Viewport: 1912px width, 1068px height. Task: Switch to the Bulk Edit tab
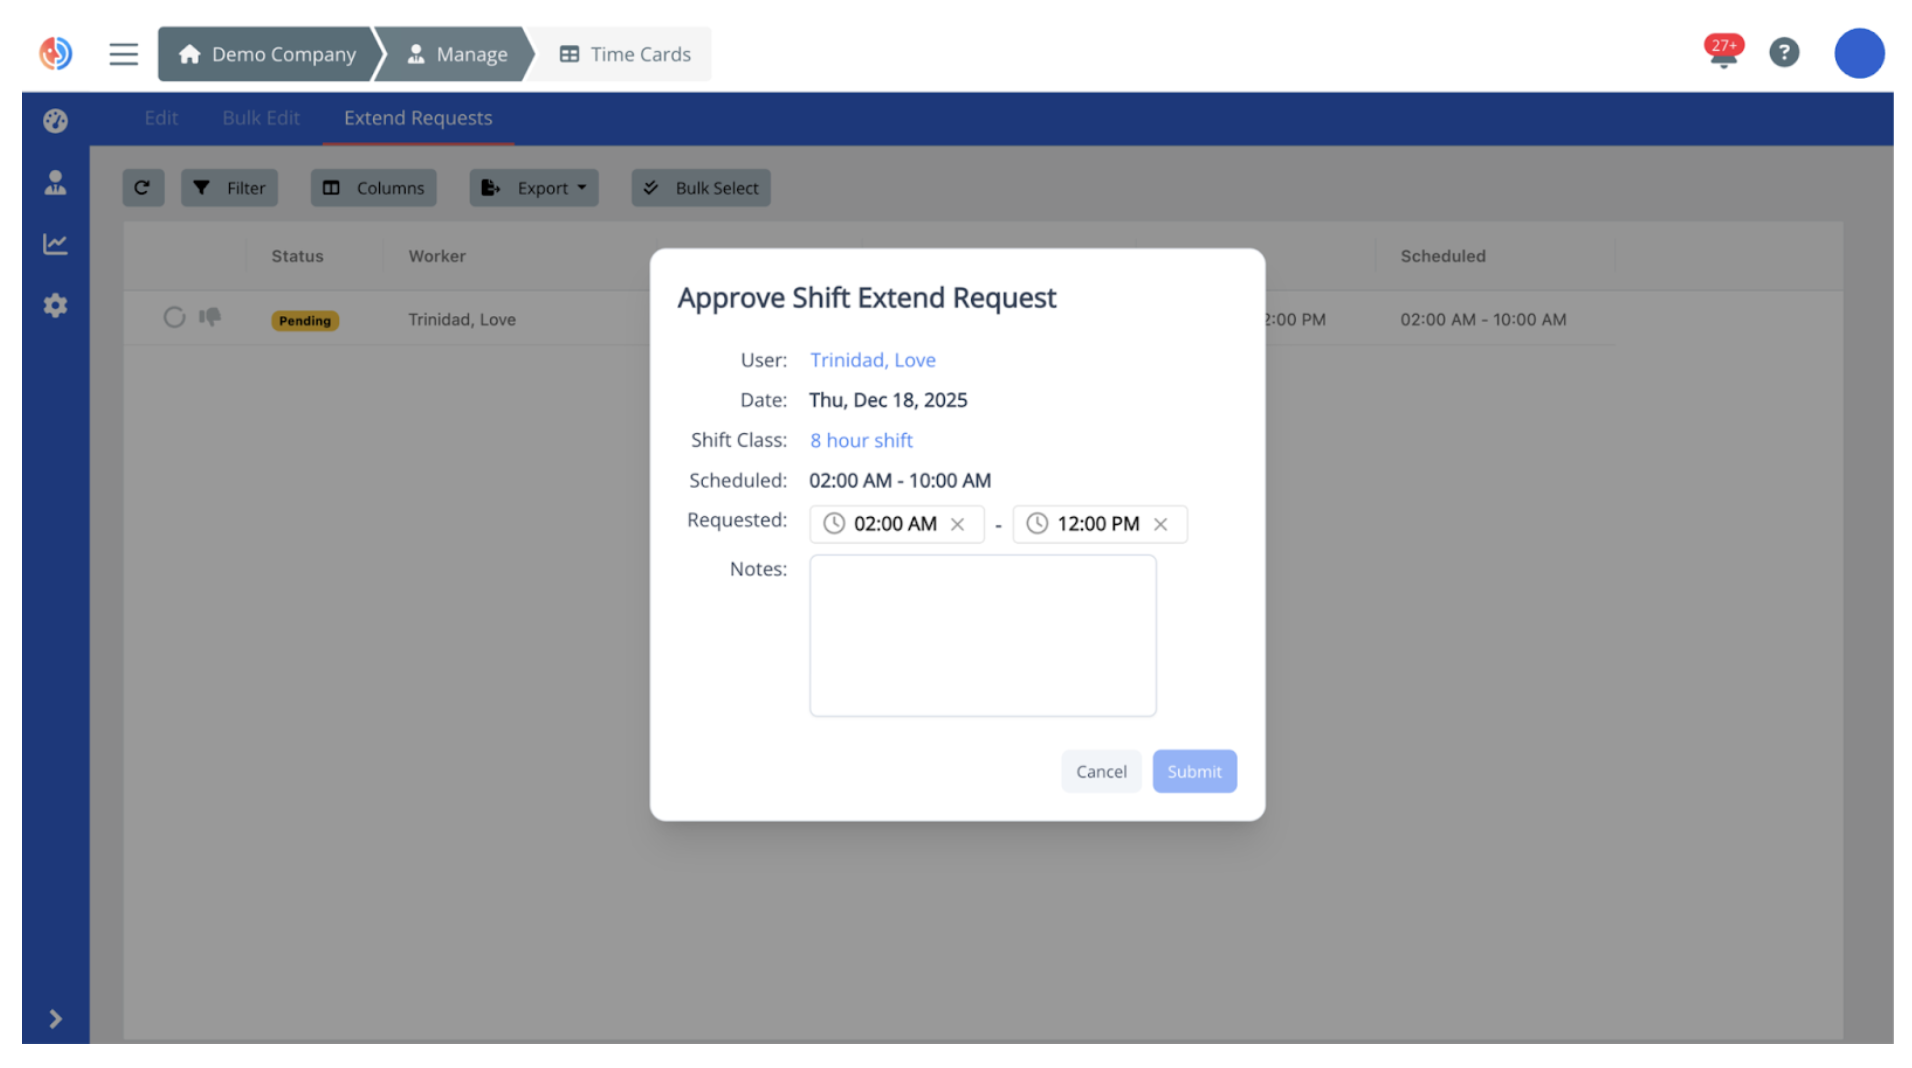[x=261, y=118]
